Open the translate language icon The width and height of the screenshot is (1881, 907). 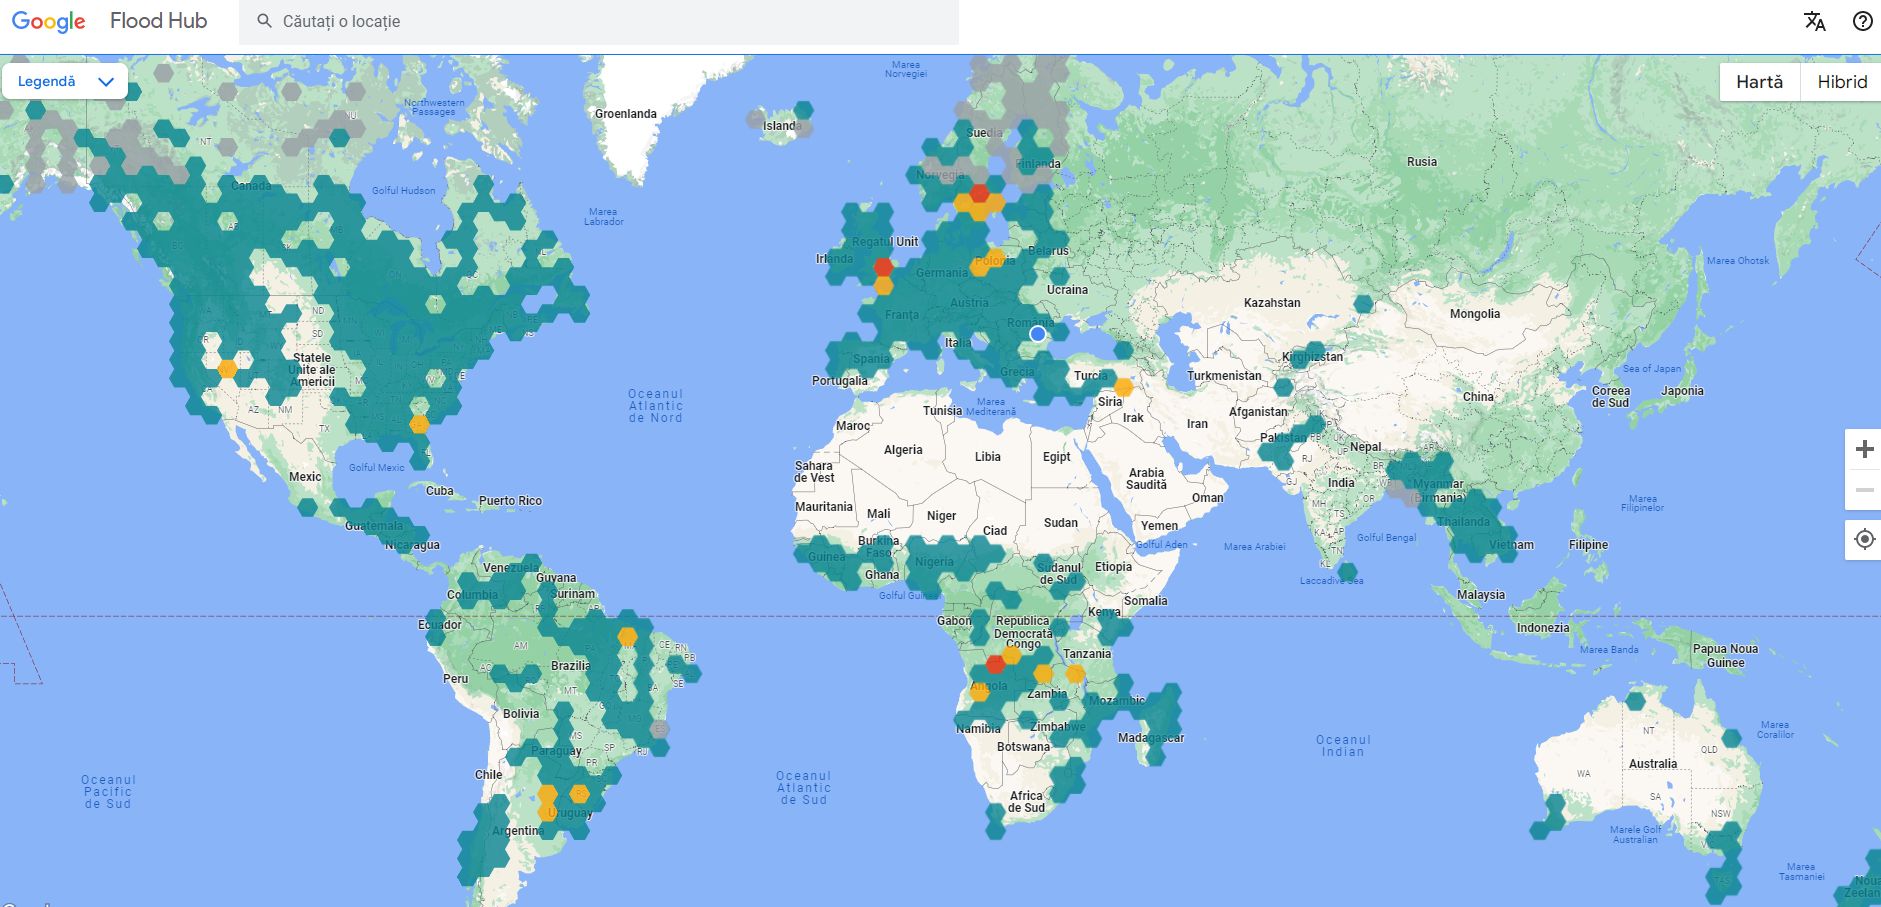tap(1814, 21)
